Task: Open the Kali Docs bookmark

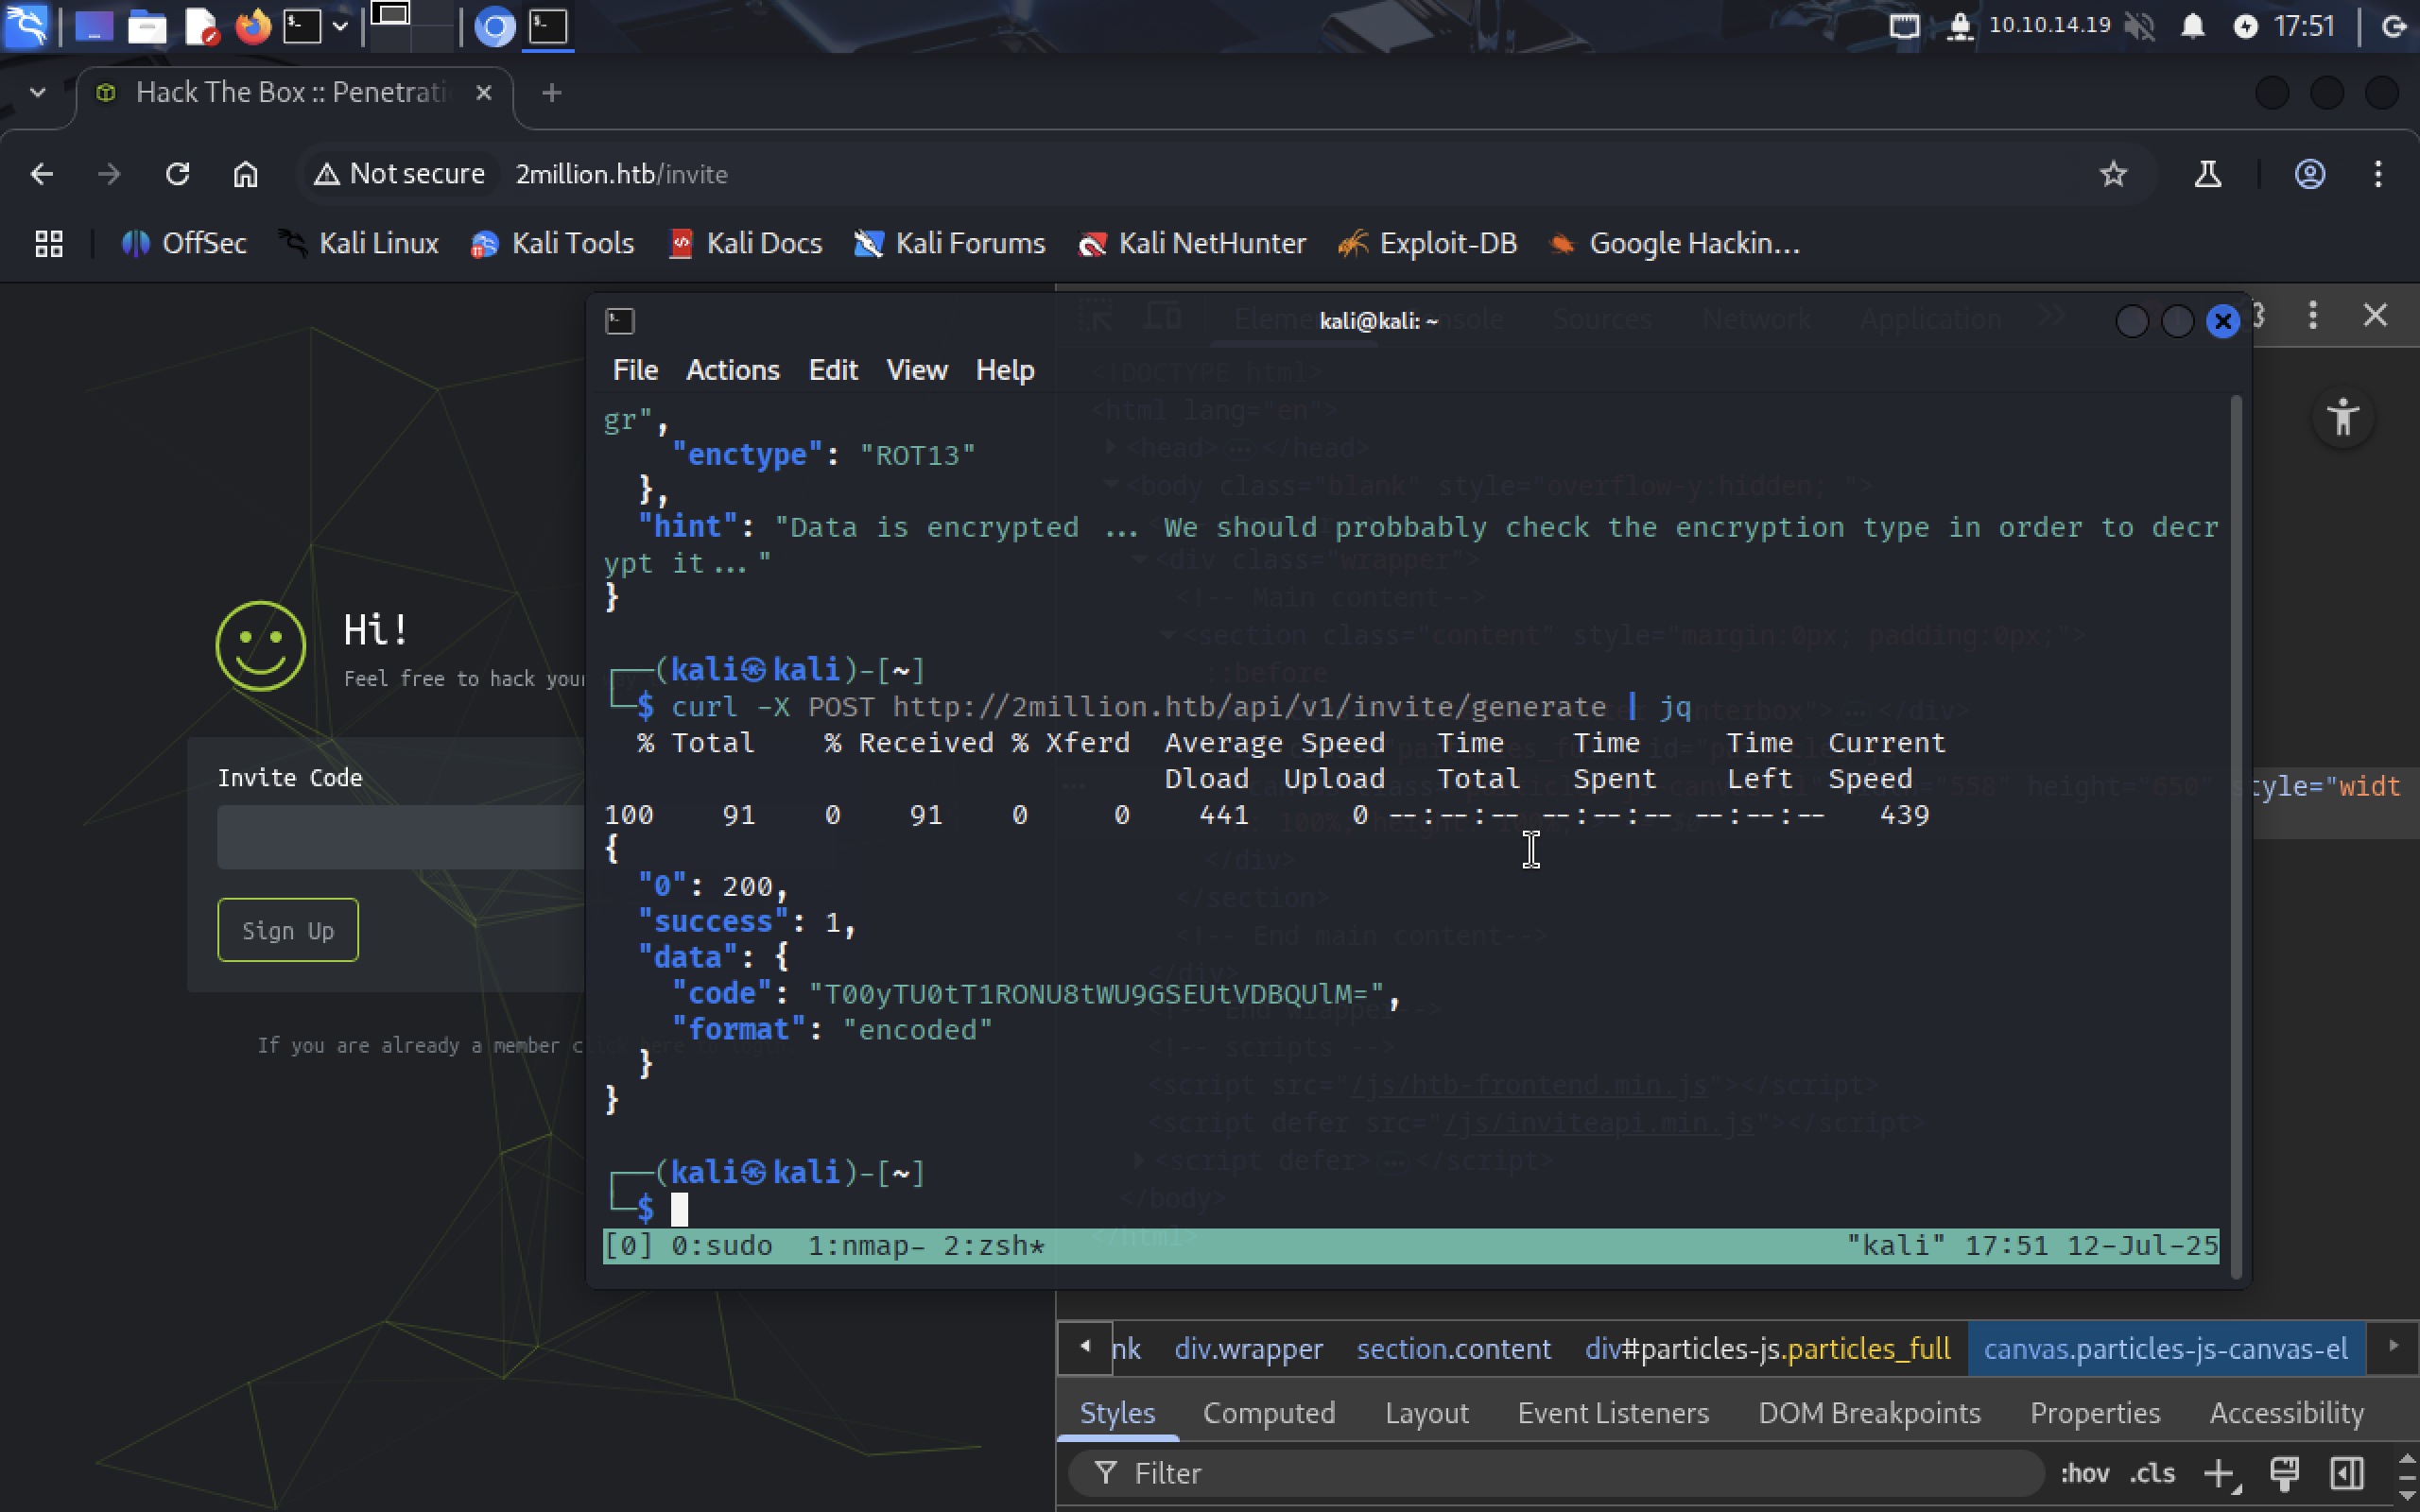Action: (746, 243)
